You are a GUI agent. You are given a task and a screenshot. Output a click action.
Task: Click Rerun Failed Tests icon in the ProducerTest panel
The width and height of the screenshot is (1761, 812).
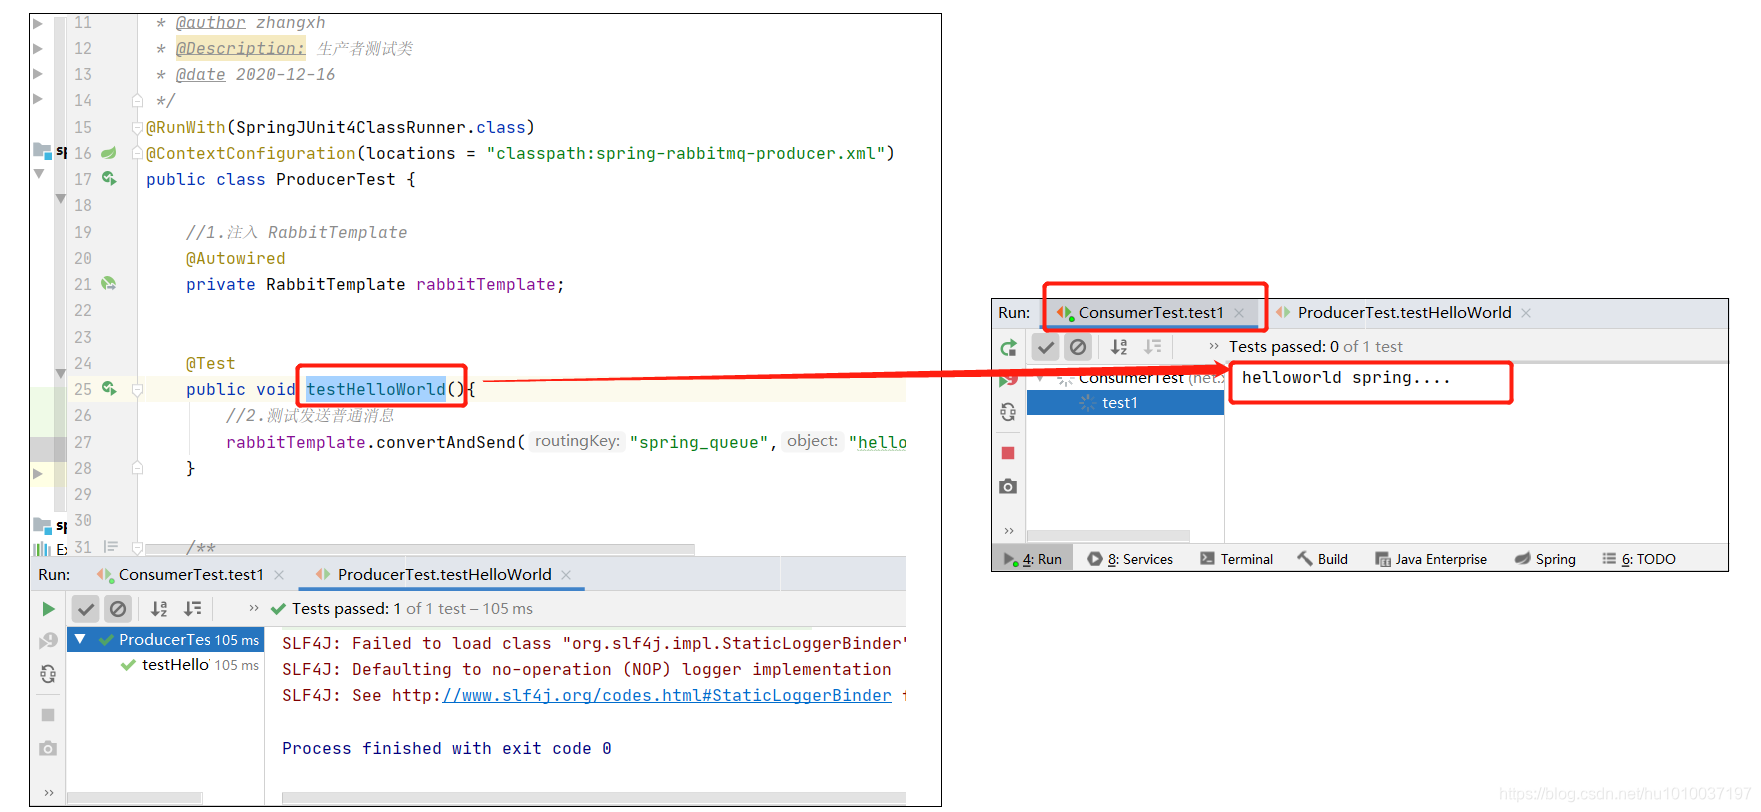pos(48,640)
